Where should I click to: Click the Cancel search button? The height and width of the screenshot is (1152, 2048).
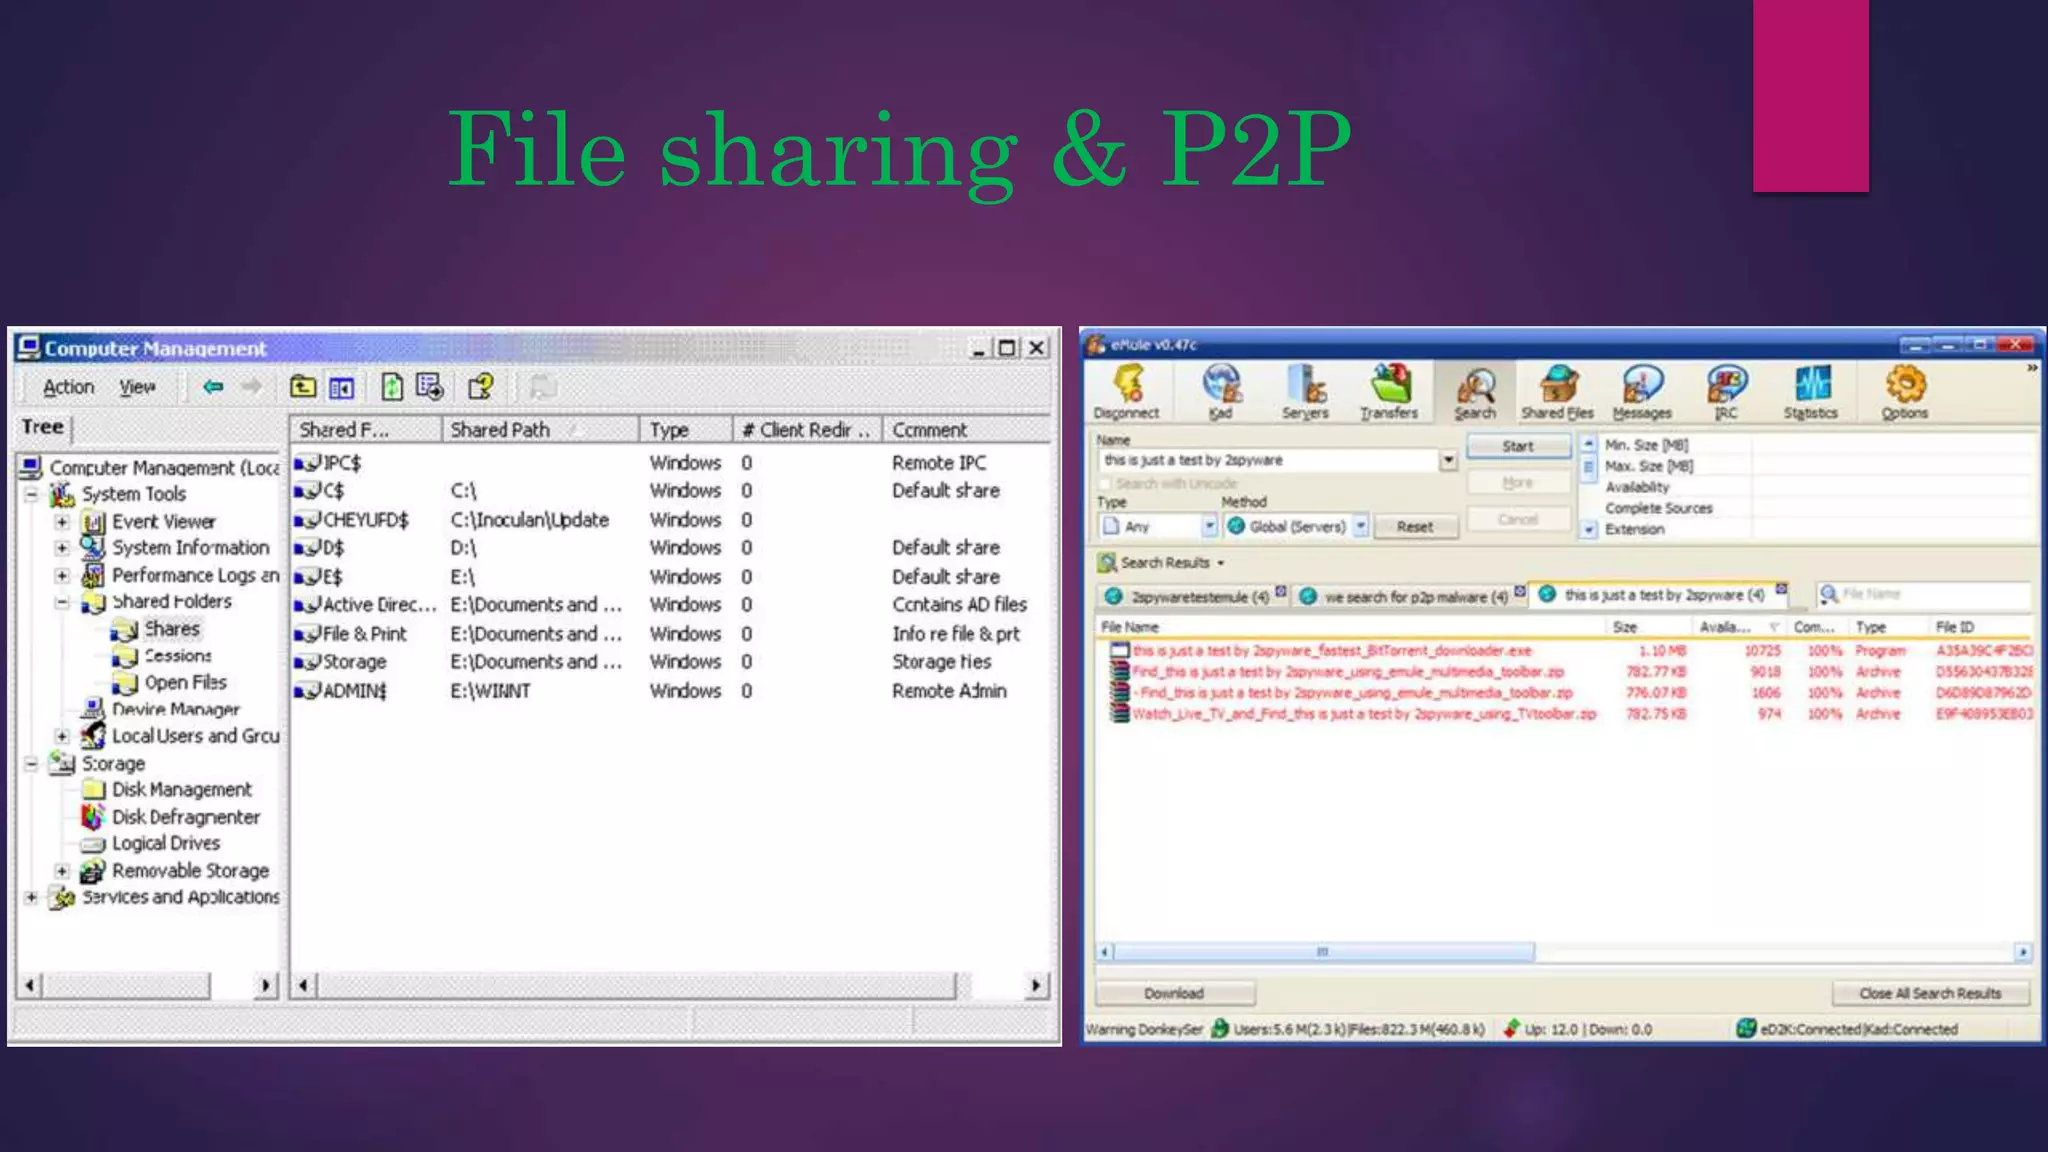tap(1517, 519)
